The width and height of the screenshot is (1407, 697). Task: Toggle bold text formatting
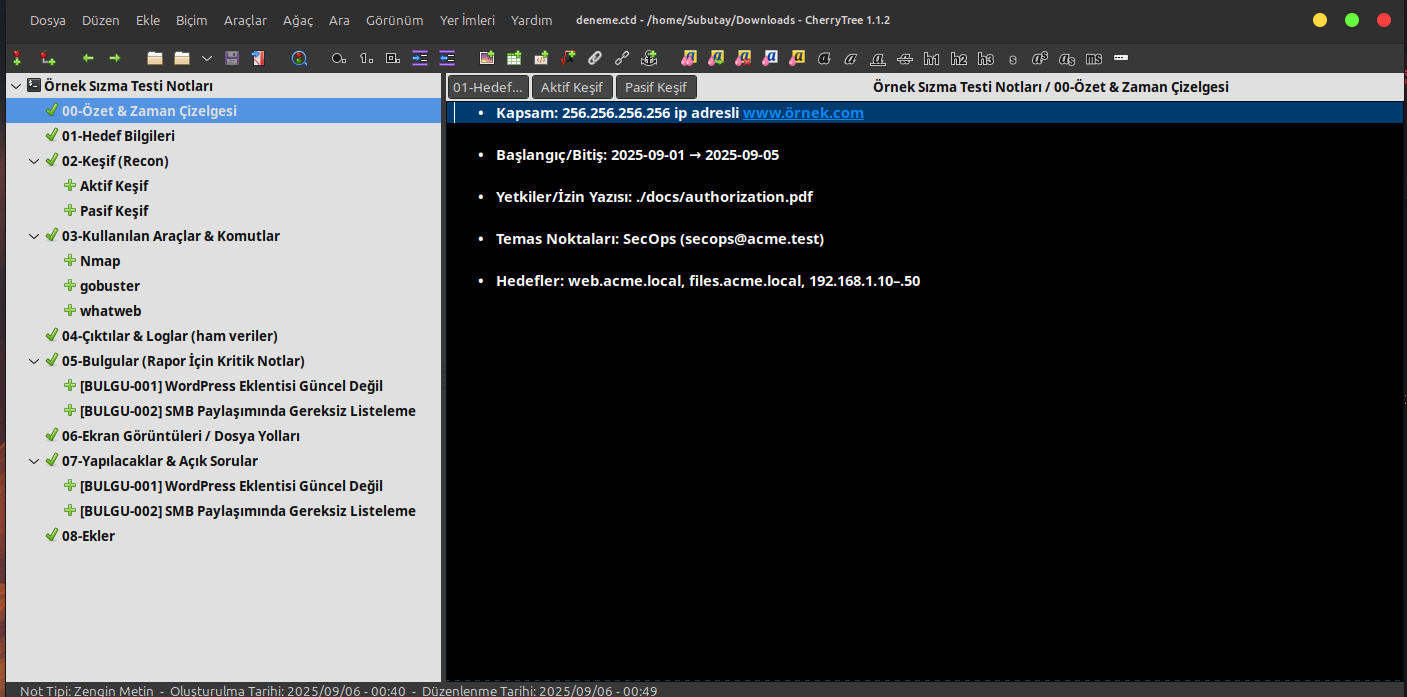pyautogui.click(x=824, y=58)
